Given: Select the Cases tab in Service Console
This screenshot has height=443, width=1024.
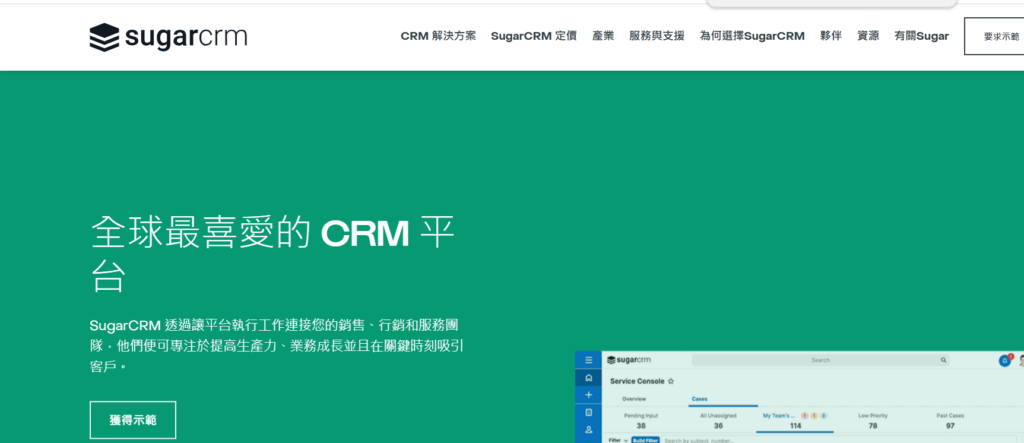Looking at the screenshot, I should click(x=700, y=399).
